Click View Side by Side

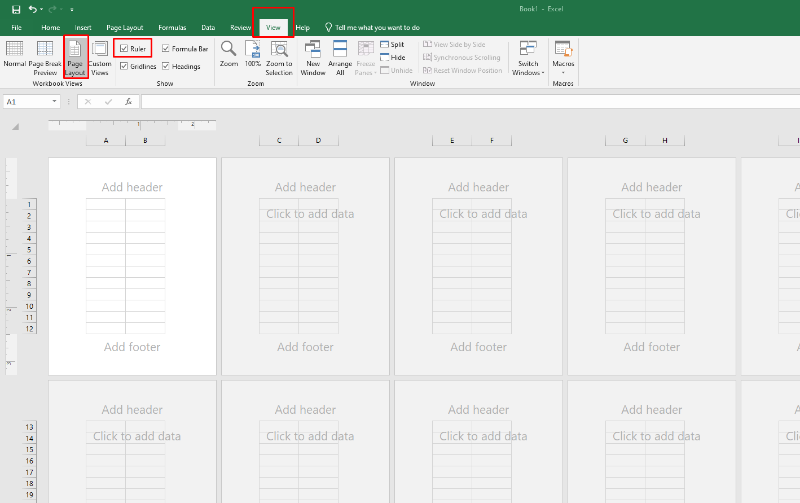tap(454, 44)
